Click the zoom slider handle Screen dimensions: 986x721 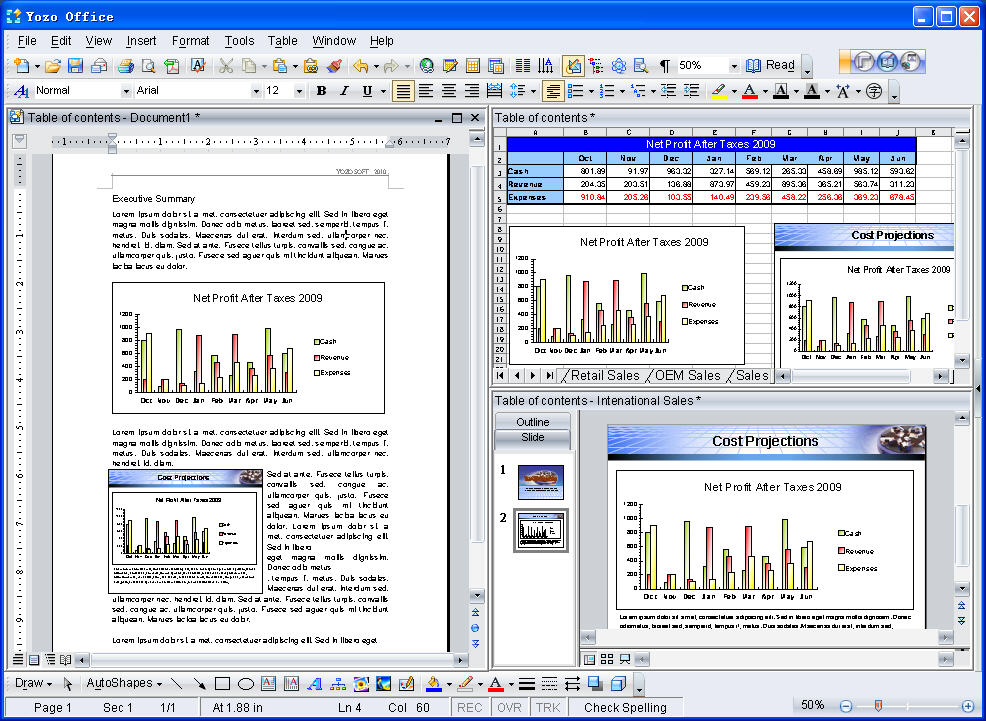point(878,707)
